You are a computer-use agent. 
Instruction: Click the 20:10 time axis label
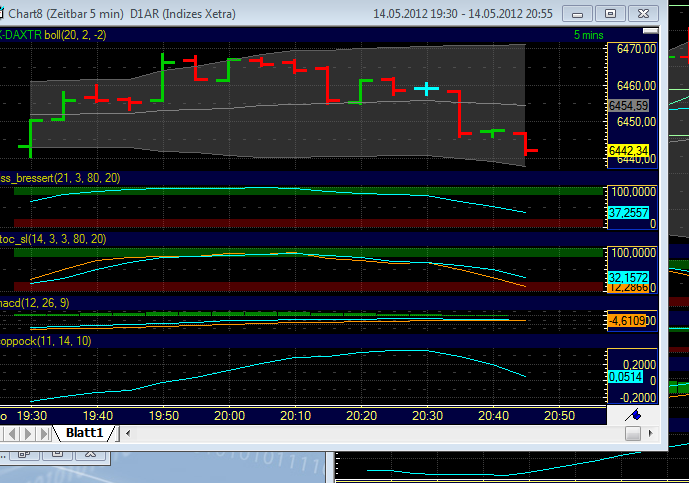(x=296, y=416)
